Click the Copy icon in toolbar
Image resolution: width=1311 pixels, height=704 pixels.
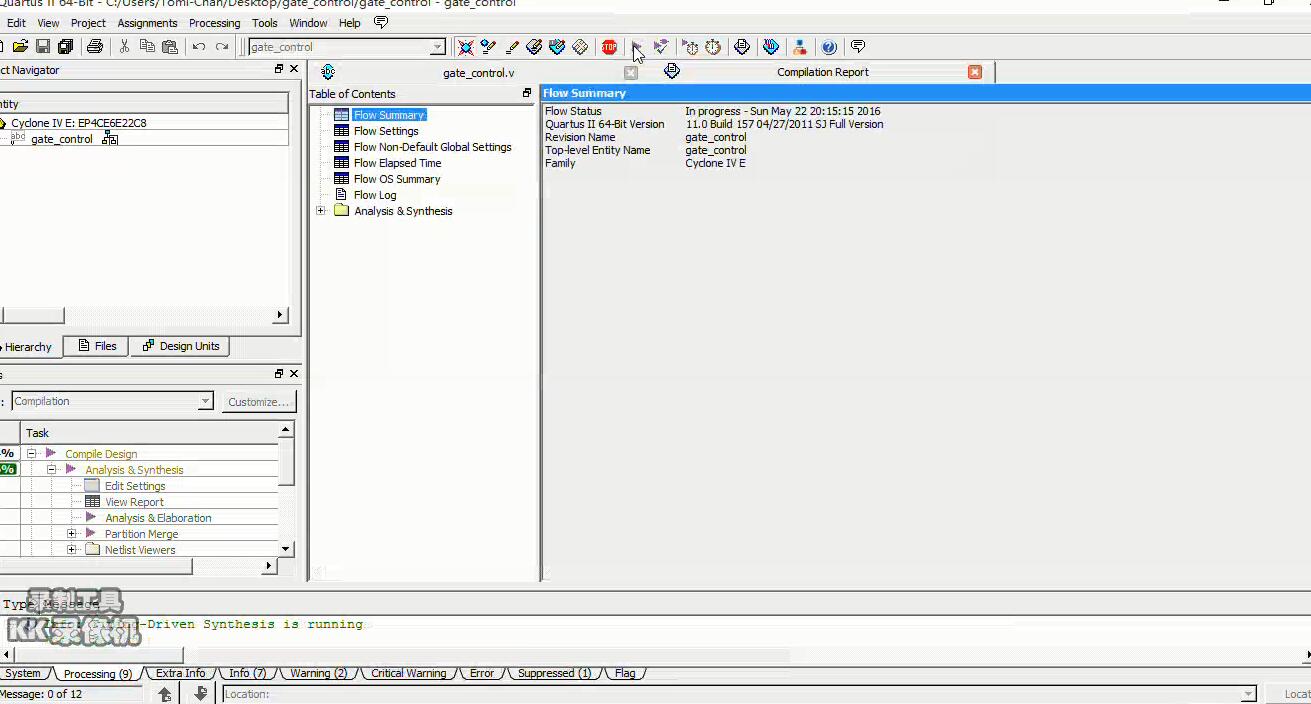pos(147,47)
